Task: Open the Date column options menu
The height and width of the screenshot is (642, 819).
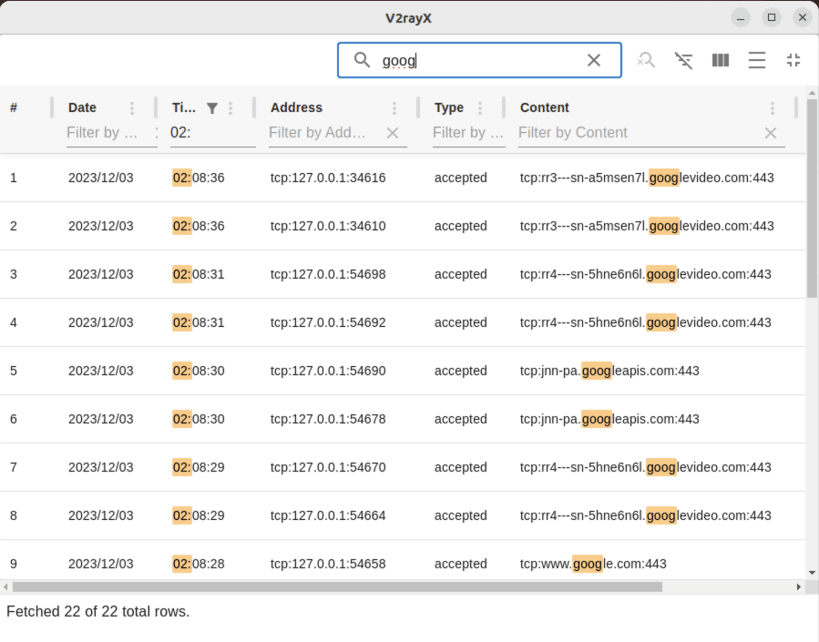Action: [132, 108]
